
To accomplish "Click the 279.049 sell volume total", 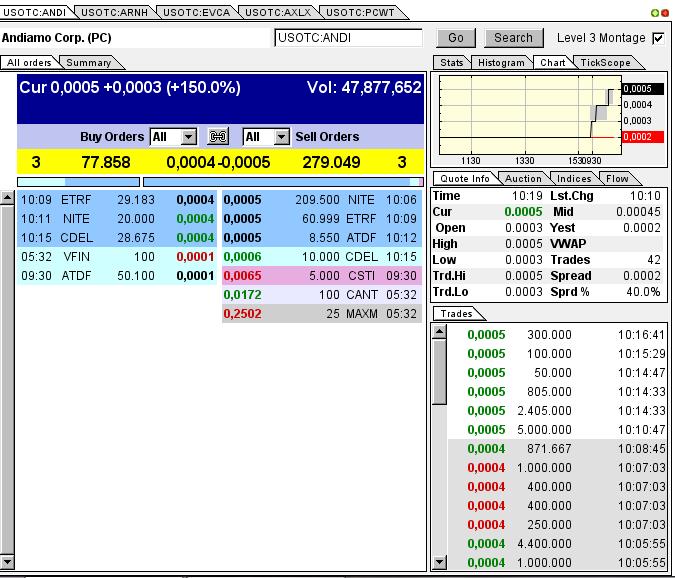I will coord(331,162).
